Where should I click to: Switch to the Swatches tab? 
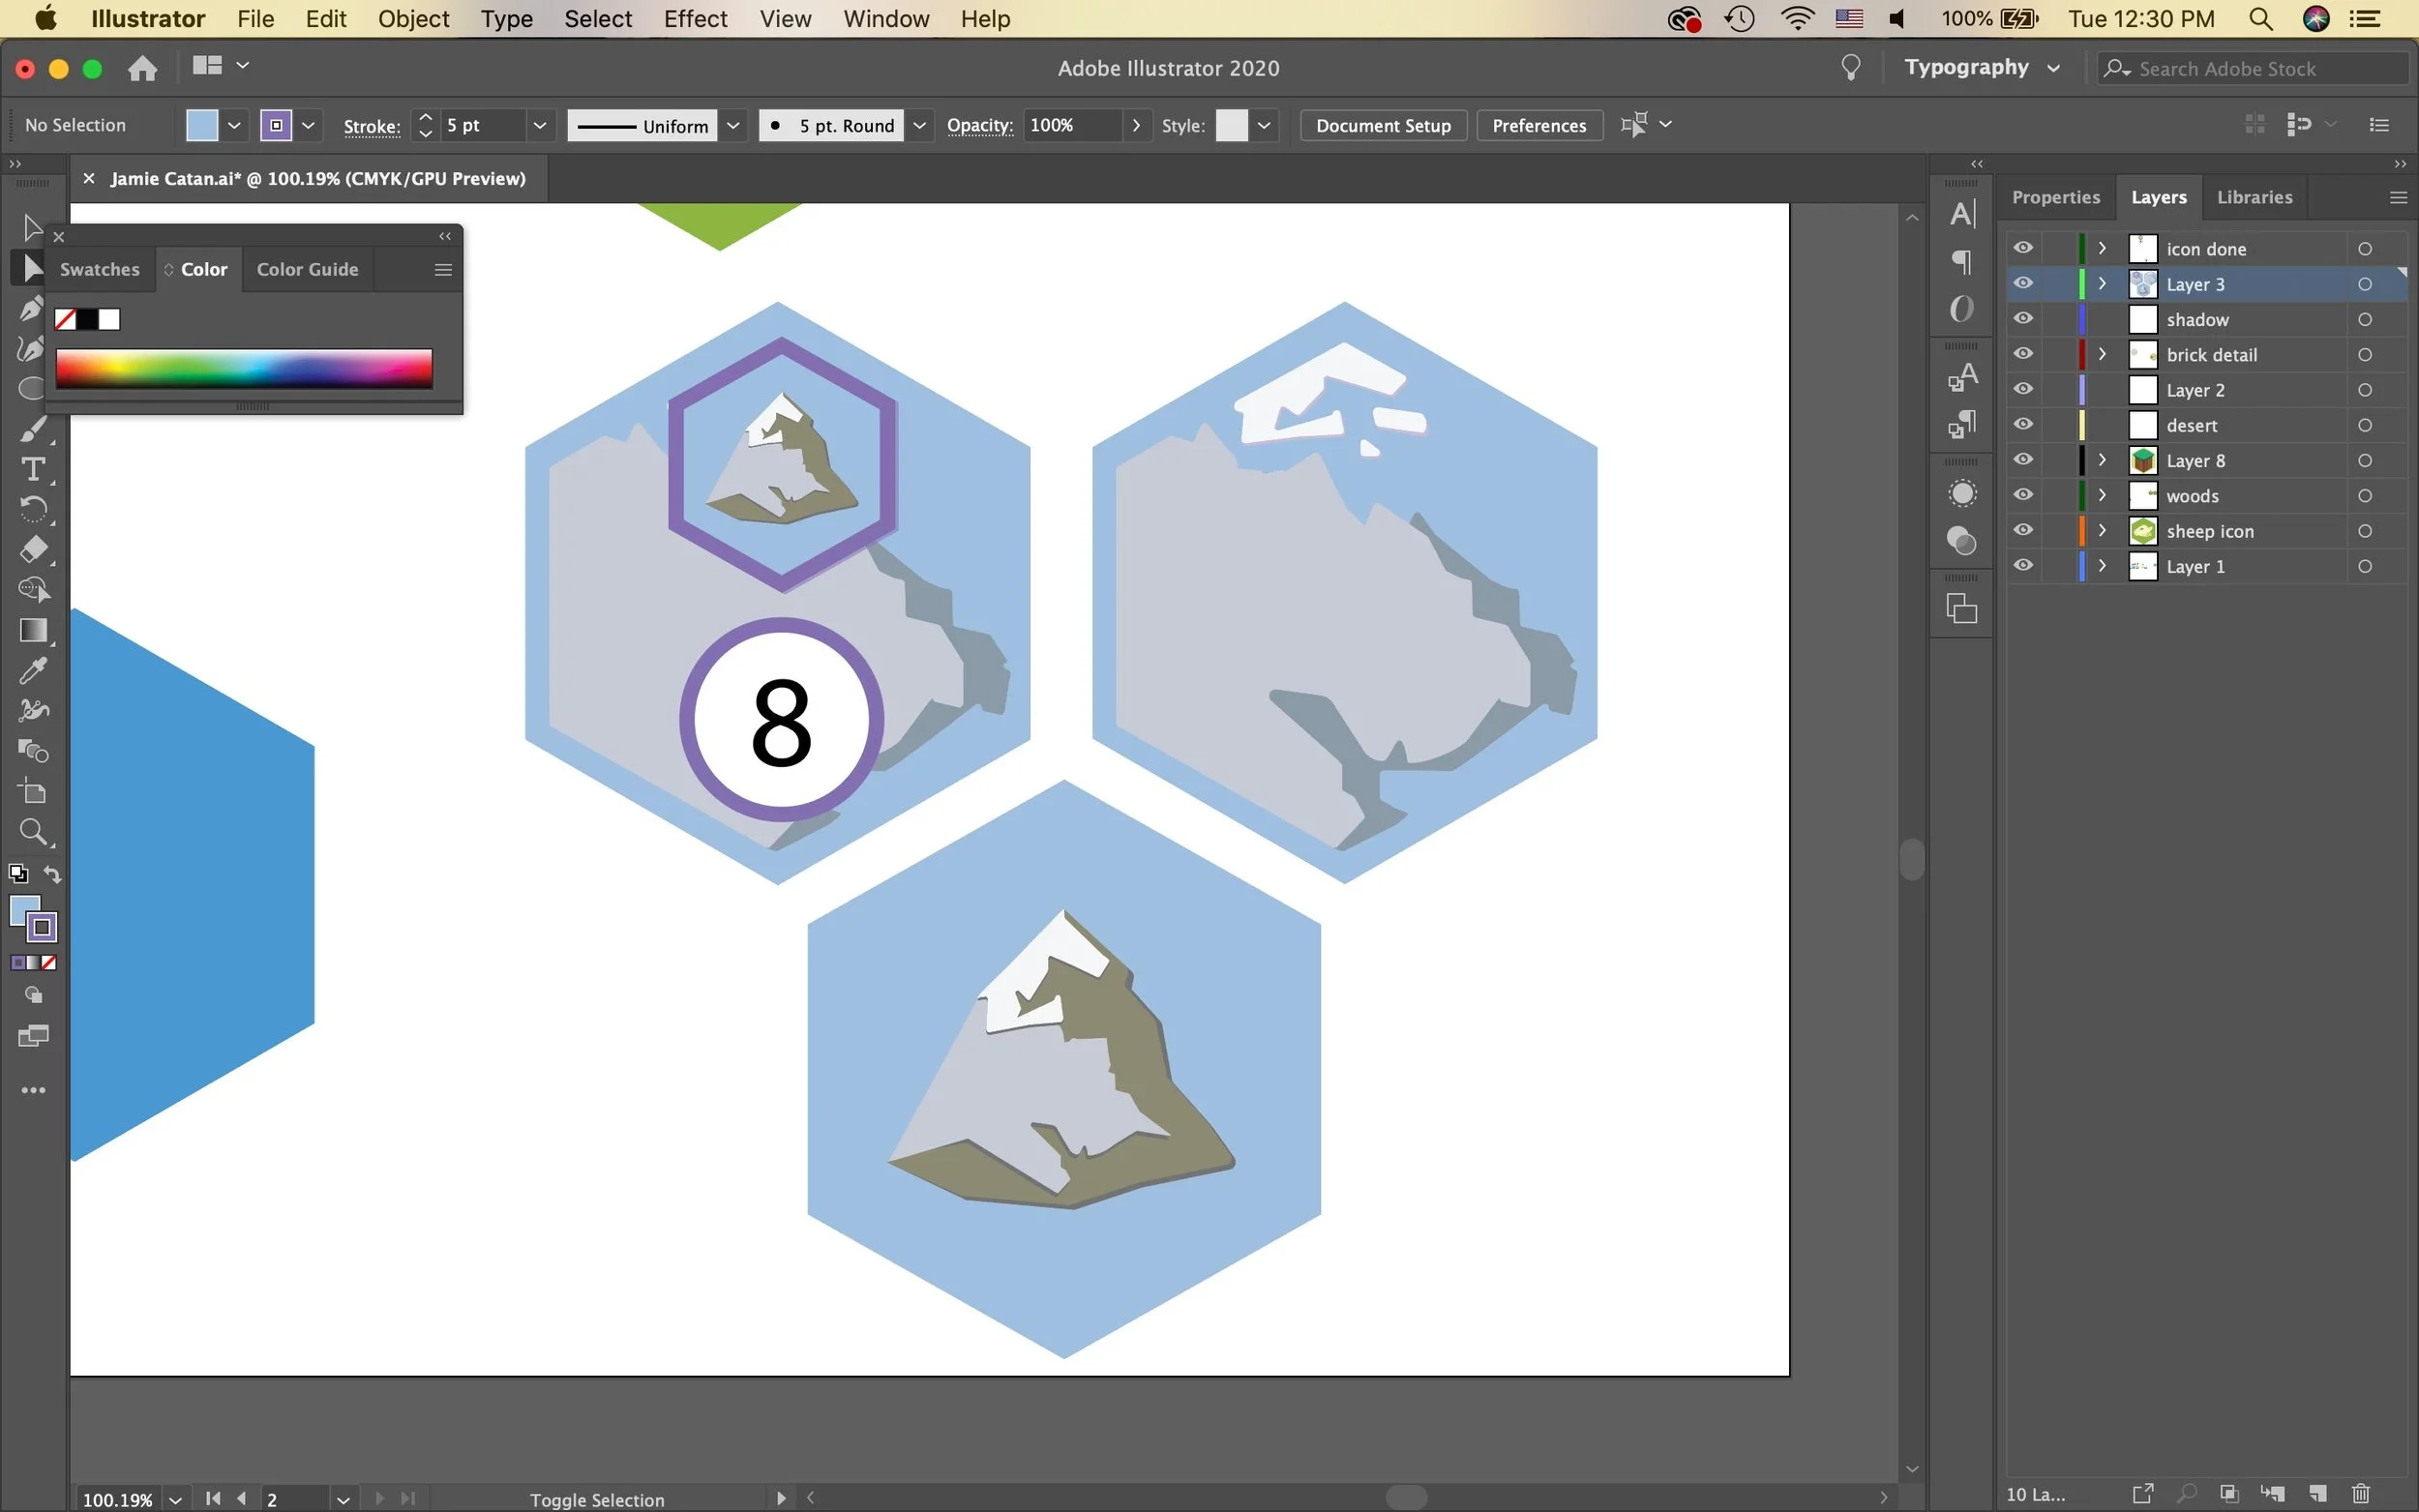coord(100,269)
